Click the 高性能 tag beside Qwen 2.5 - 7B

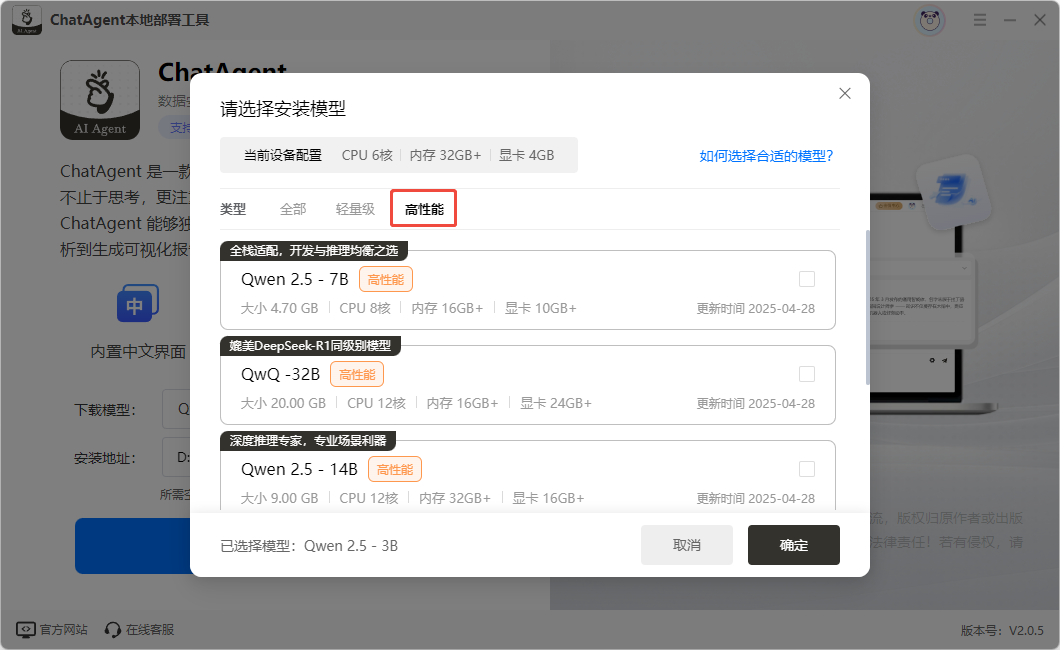pyautogui.click(x=385, y=280)
